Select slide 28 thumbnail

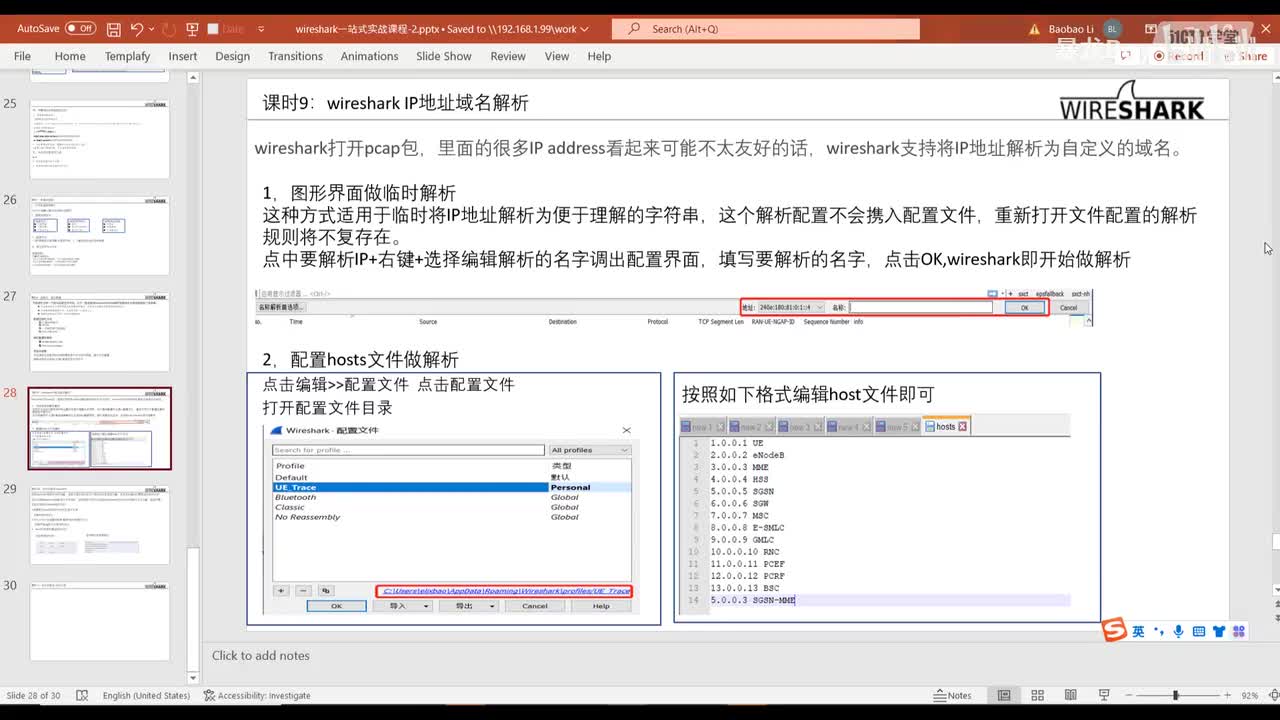[x=100, y=428]
